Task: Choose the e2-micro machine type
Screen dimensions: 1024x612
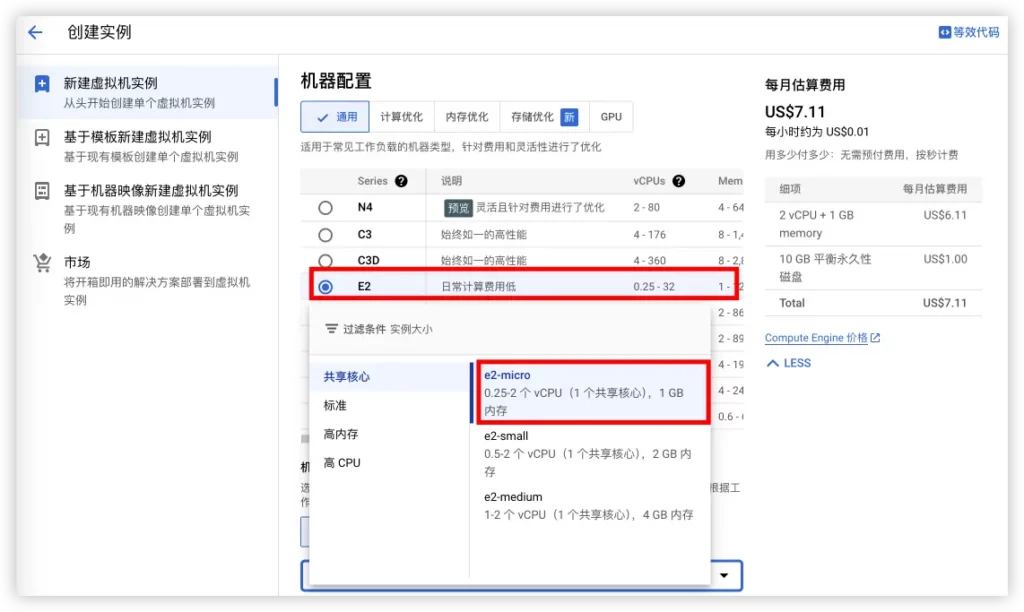Action: click(x=591, y=393)
